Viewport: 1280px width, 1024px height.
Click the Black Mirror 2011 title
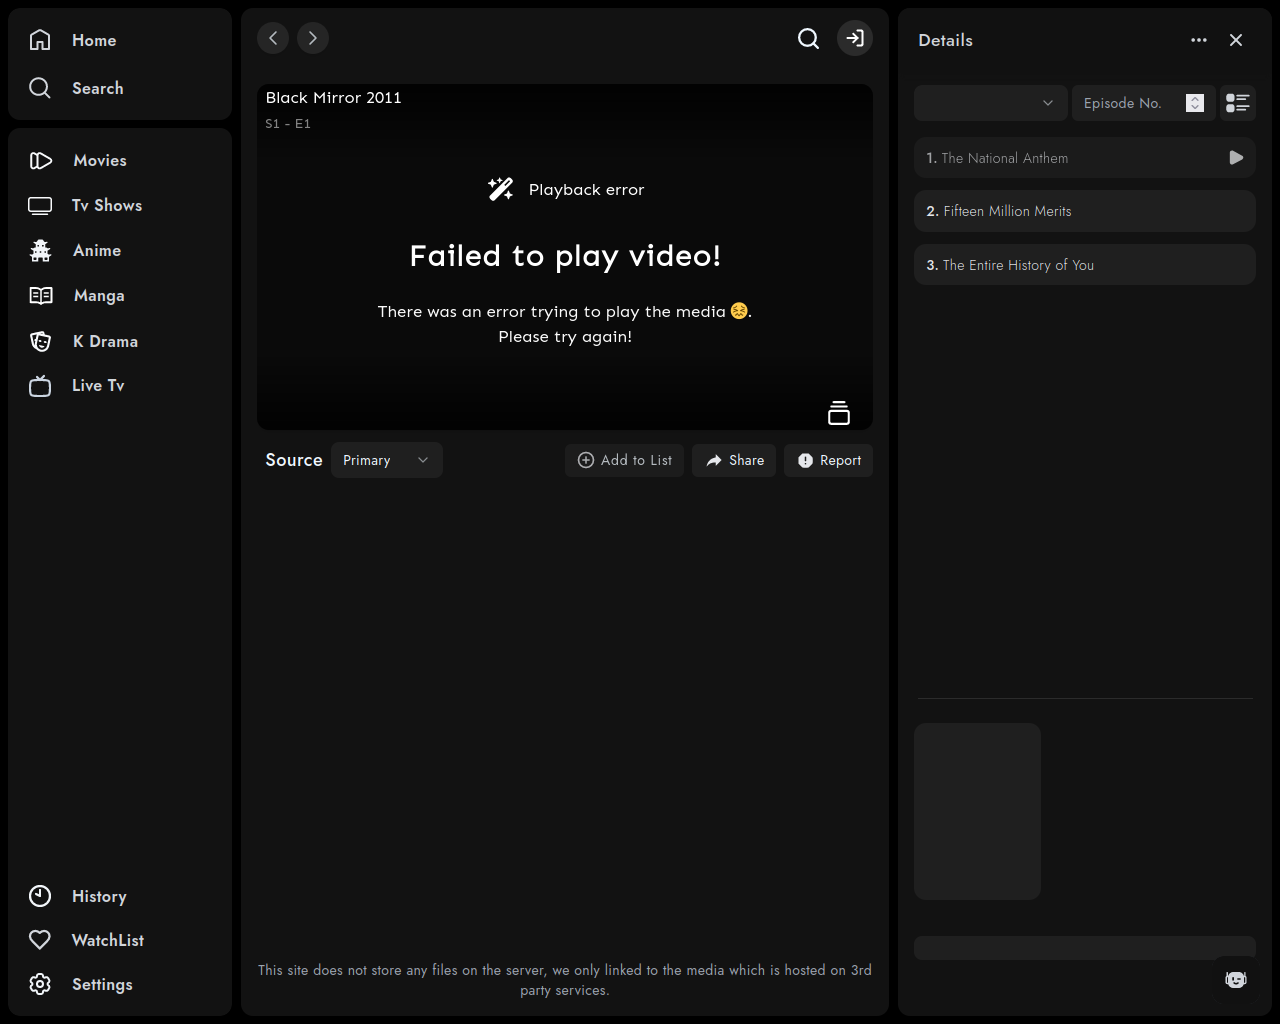[x=333, y=97]
